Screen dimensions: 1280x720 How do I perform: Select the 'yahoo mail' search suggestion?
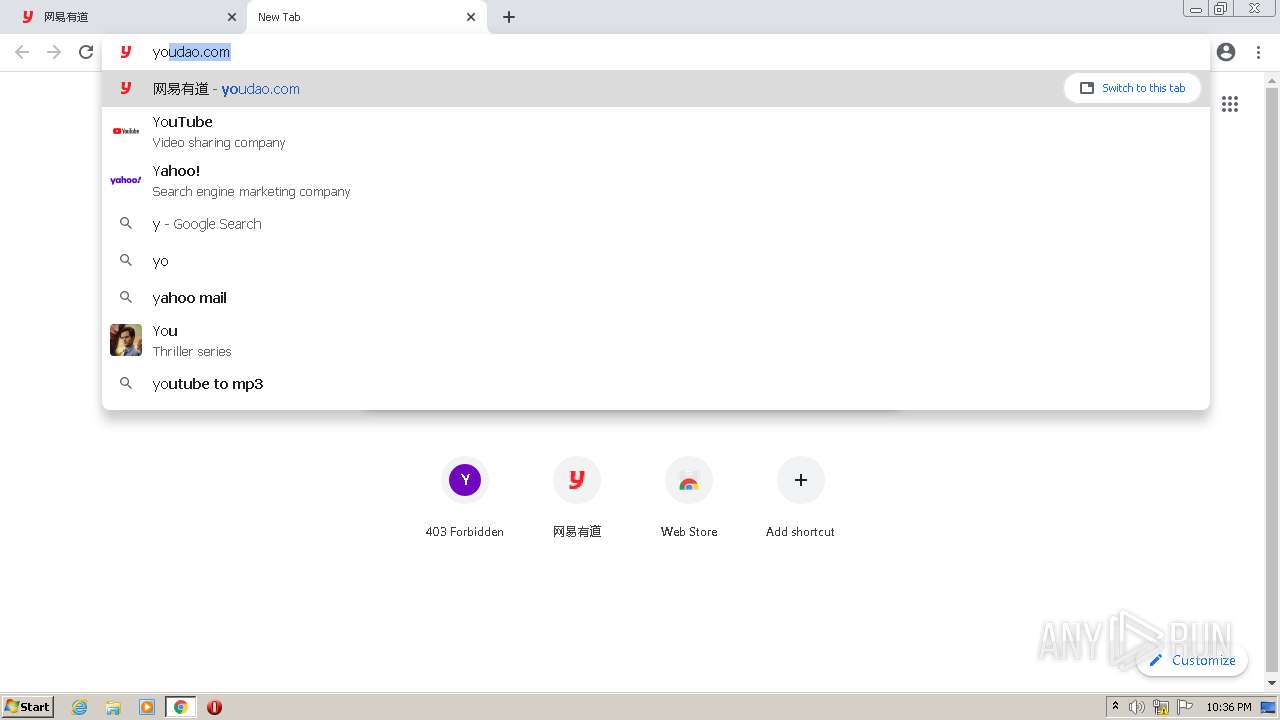[x=656, y=298]
